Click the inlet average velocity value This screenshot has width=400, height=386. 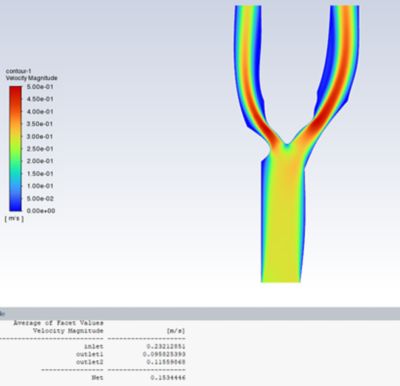click(166, 347)
